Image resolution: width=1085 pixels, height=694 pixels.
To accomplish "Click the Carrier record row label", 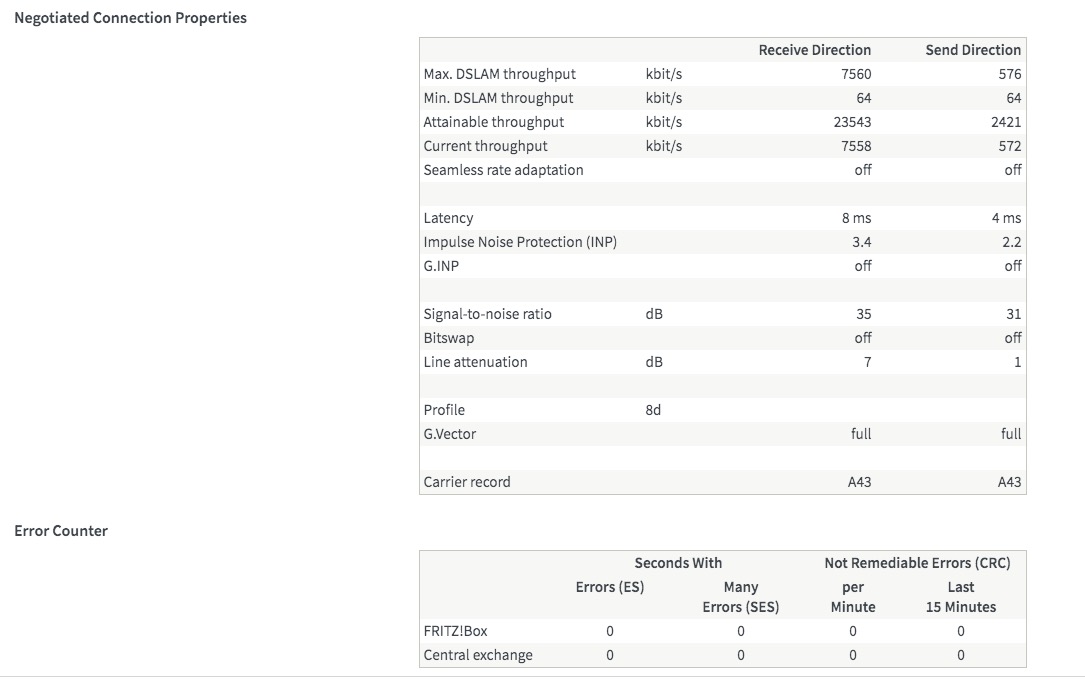I will click(x=467, y=482).
